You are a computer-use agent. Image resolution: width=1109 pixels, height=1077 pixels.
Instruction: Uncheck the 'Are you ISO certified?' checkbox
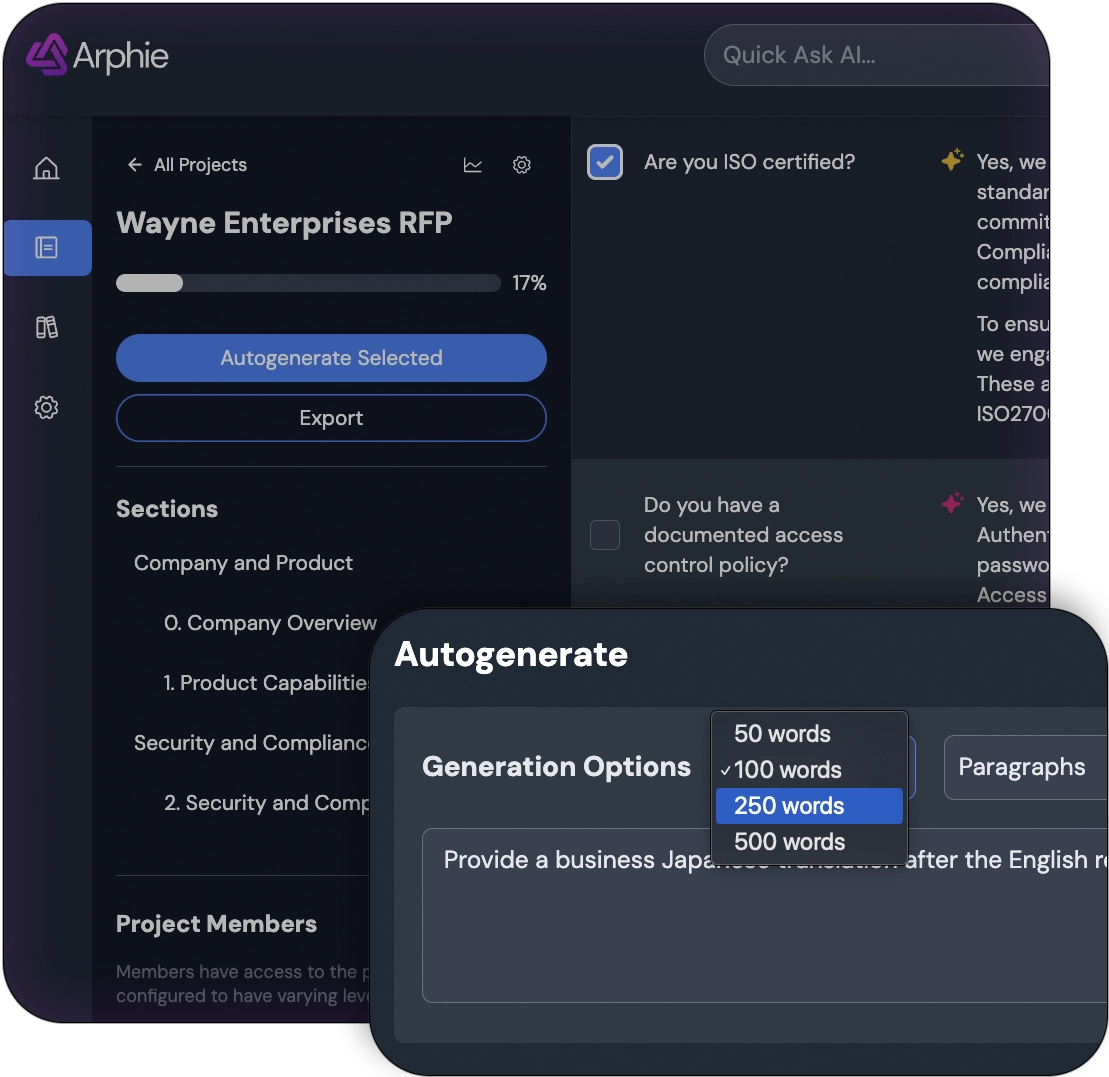click(605, 161)
